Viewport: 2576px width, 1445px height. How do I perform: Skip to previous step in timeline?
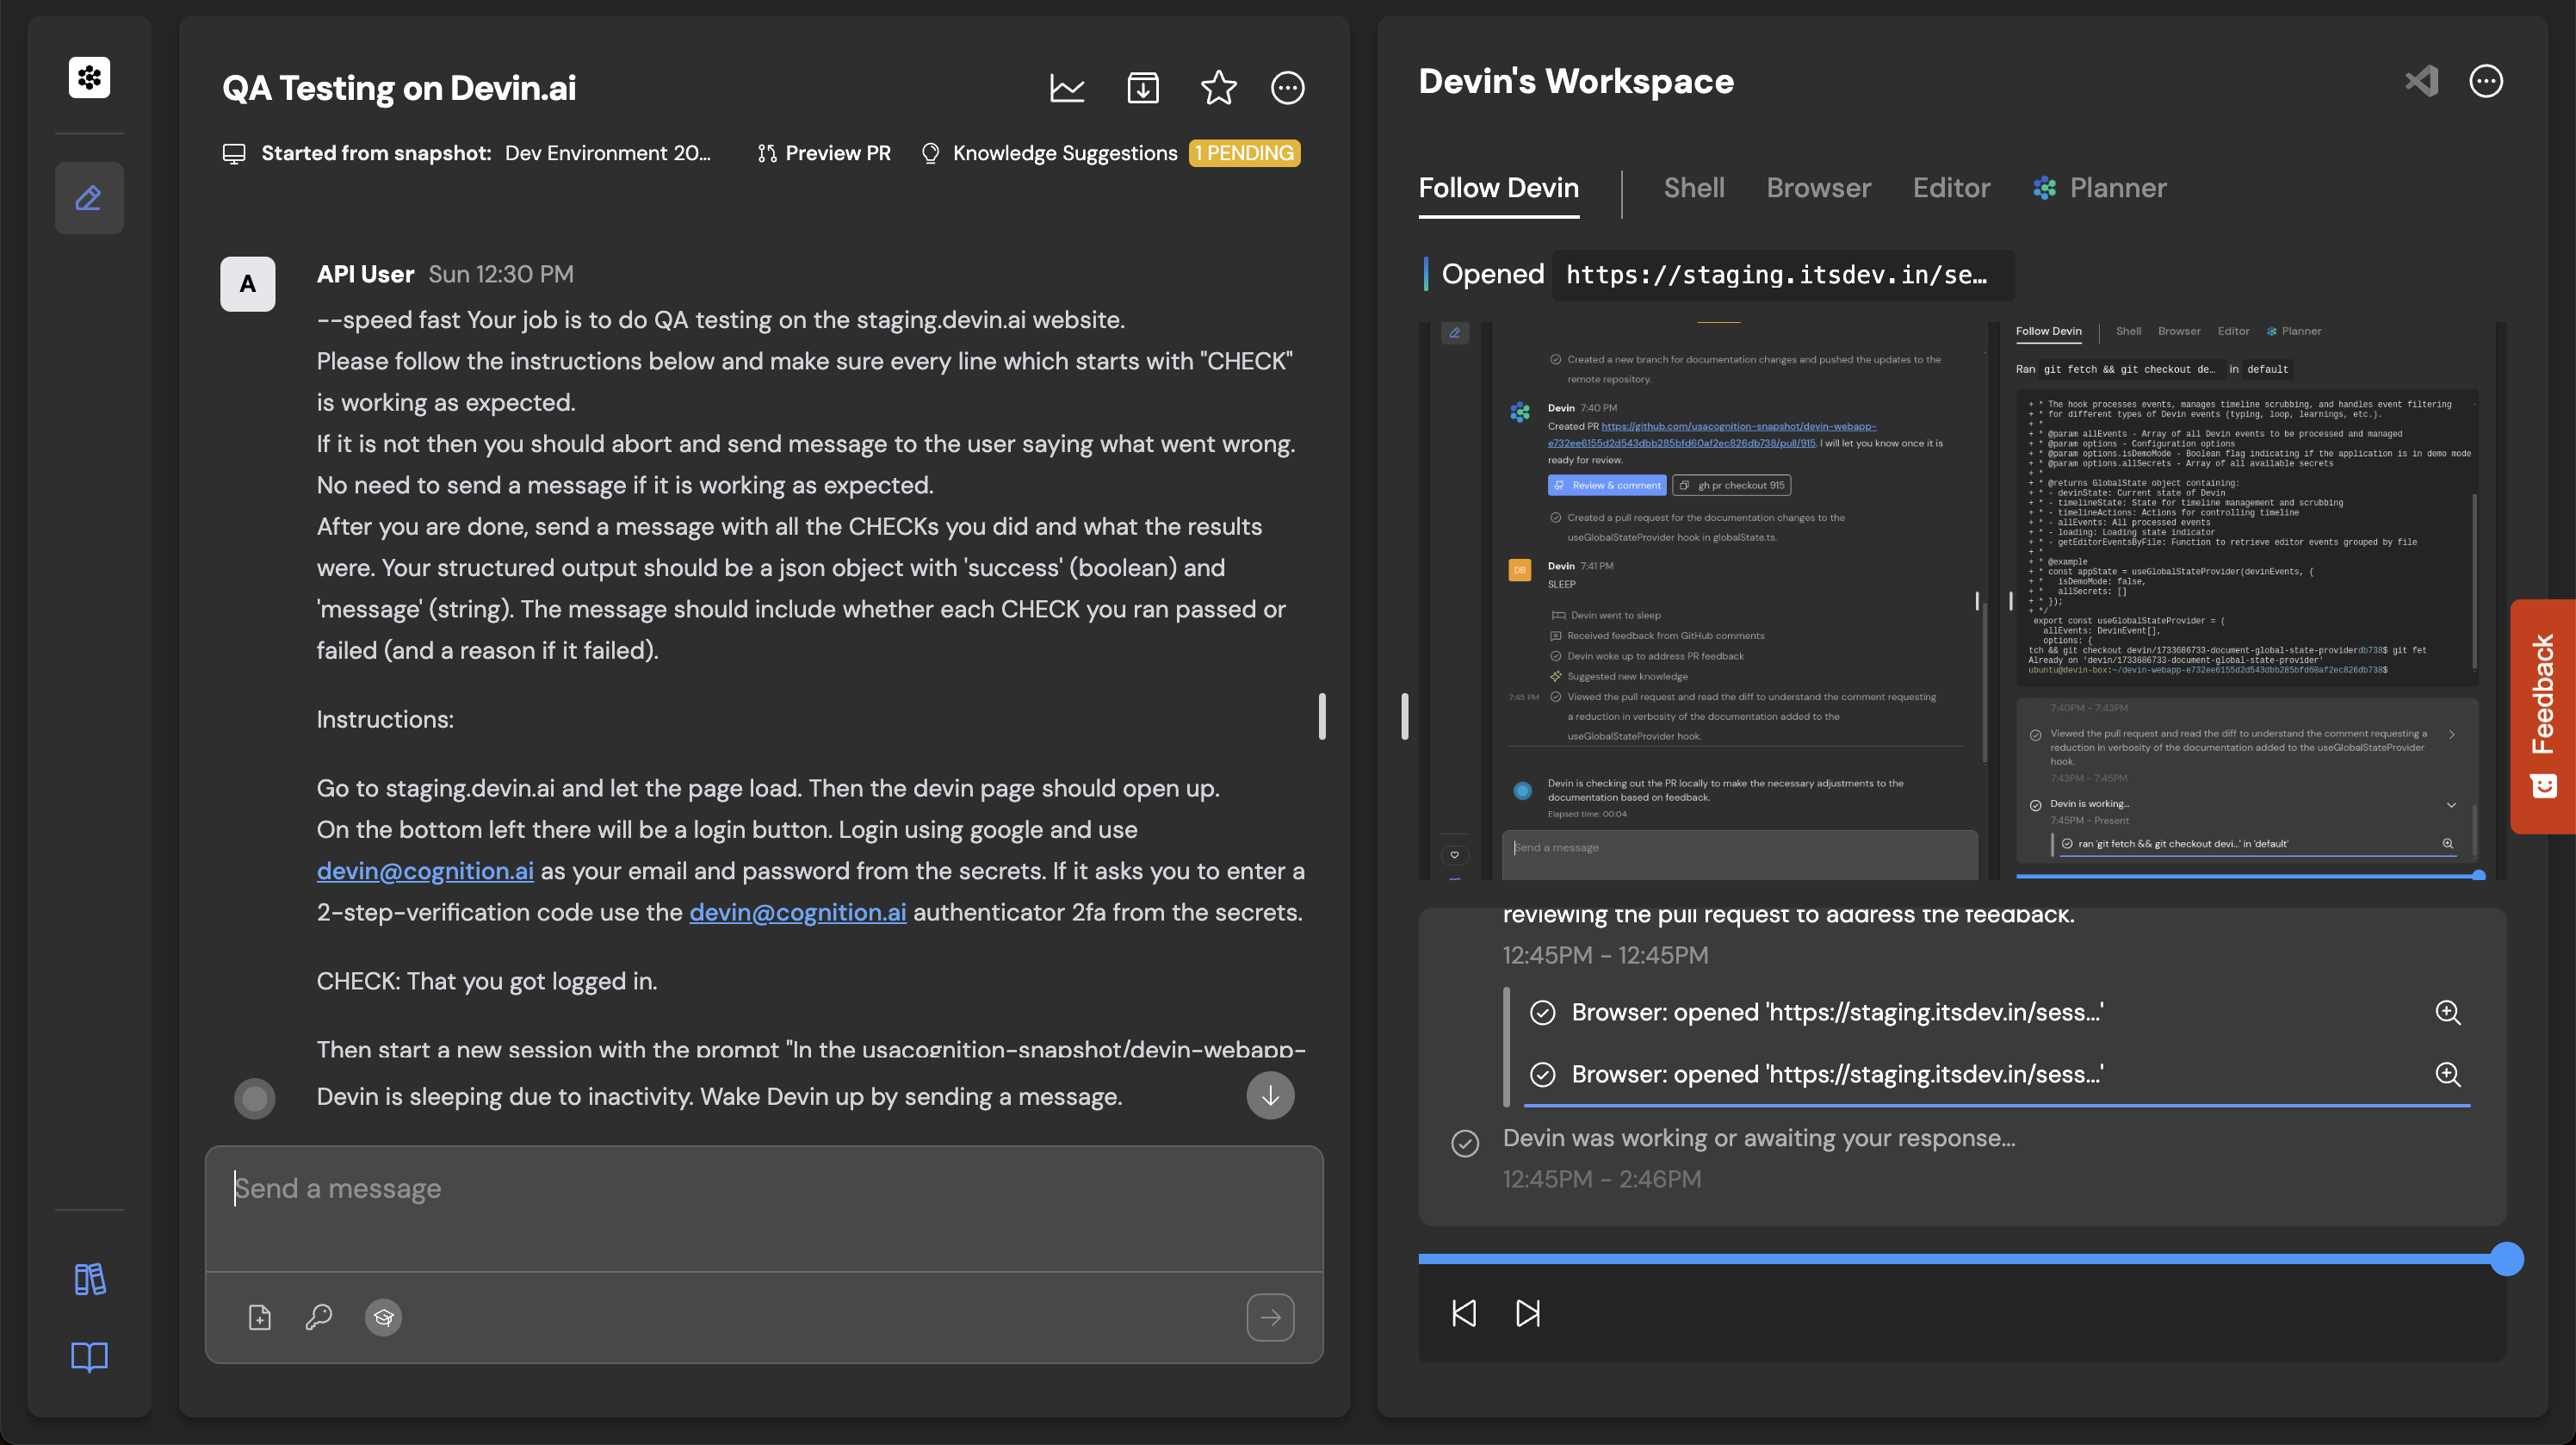[x=1464, y=1313]
